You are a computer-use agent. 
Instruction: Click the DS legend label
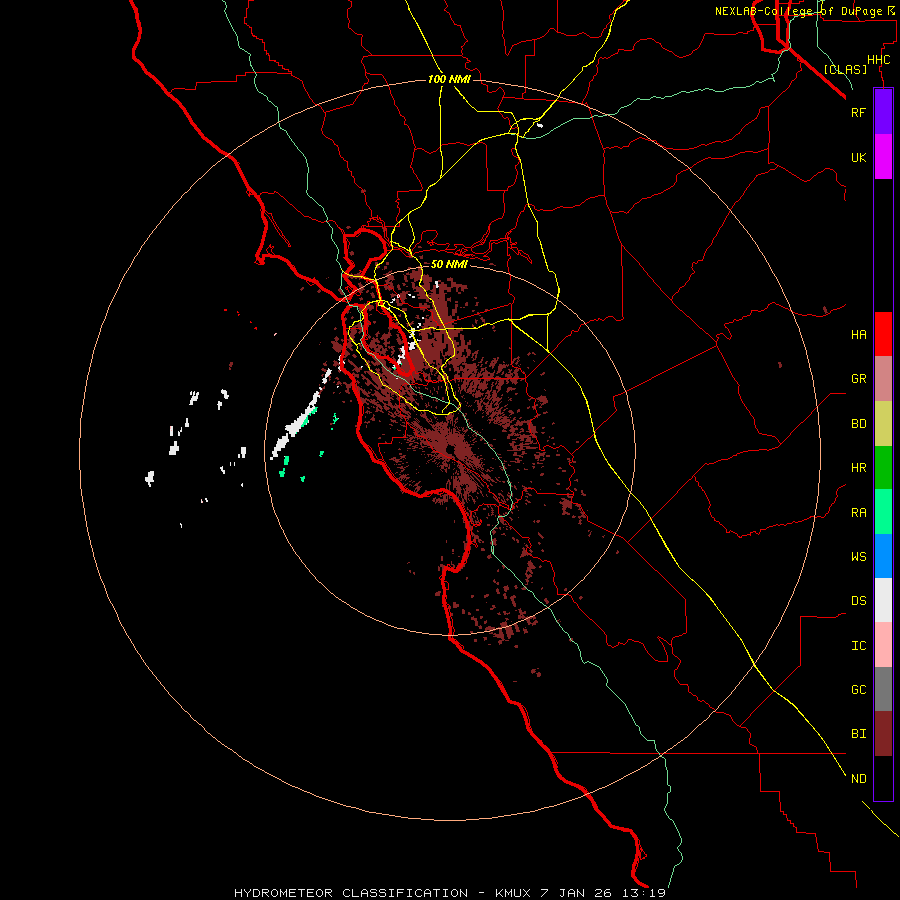click(x=858, y=601)
